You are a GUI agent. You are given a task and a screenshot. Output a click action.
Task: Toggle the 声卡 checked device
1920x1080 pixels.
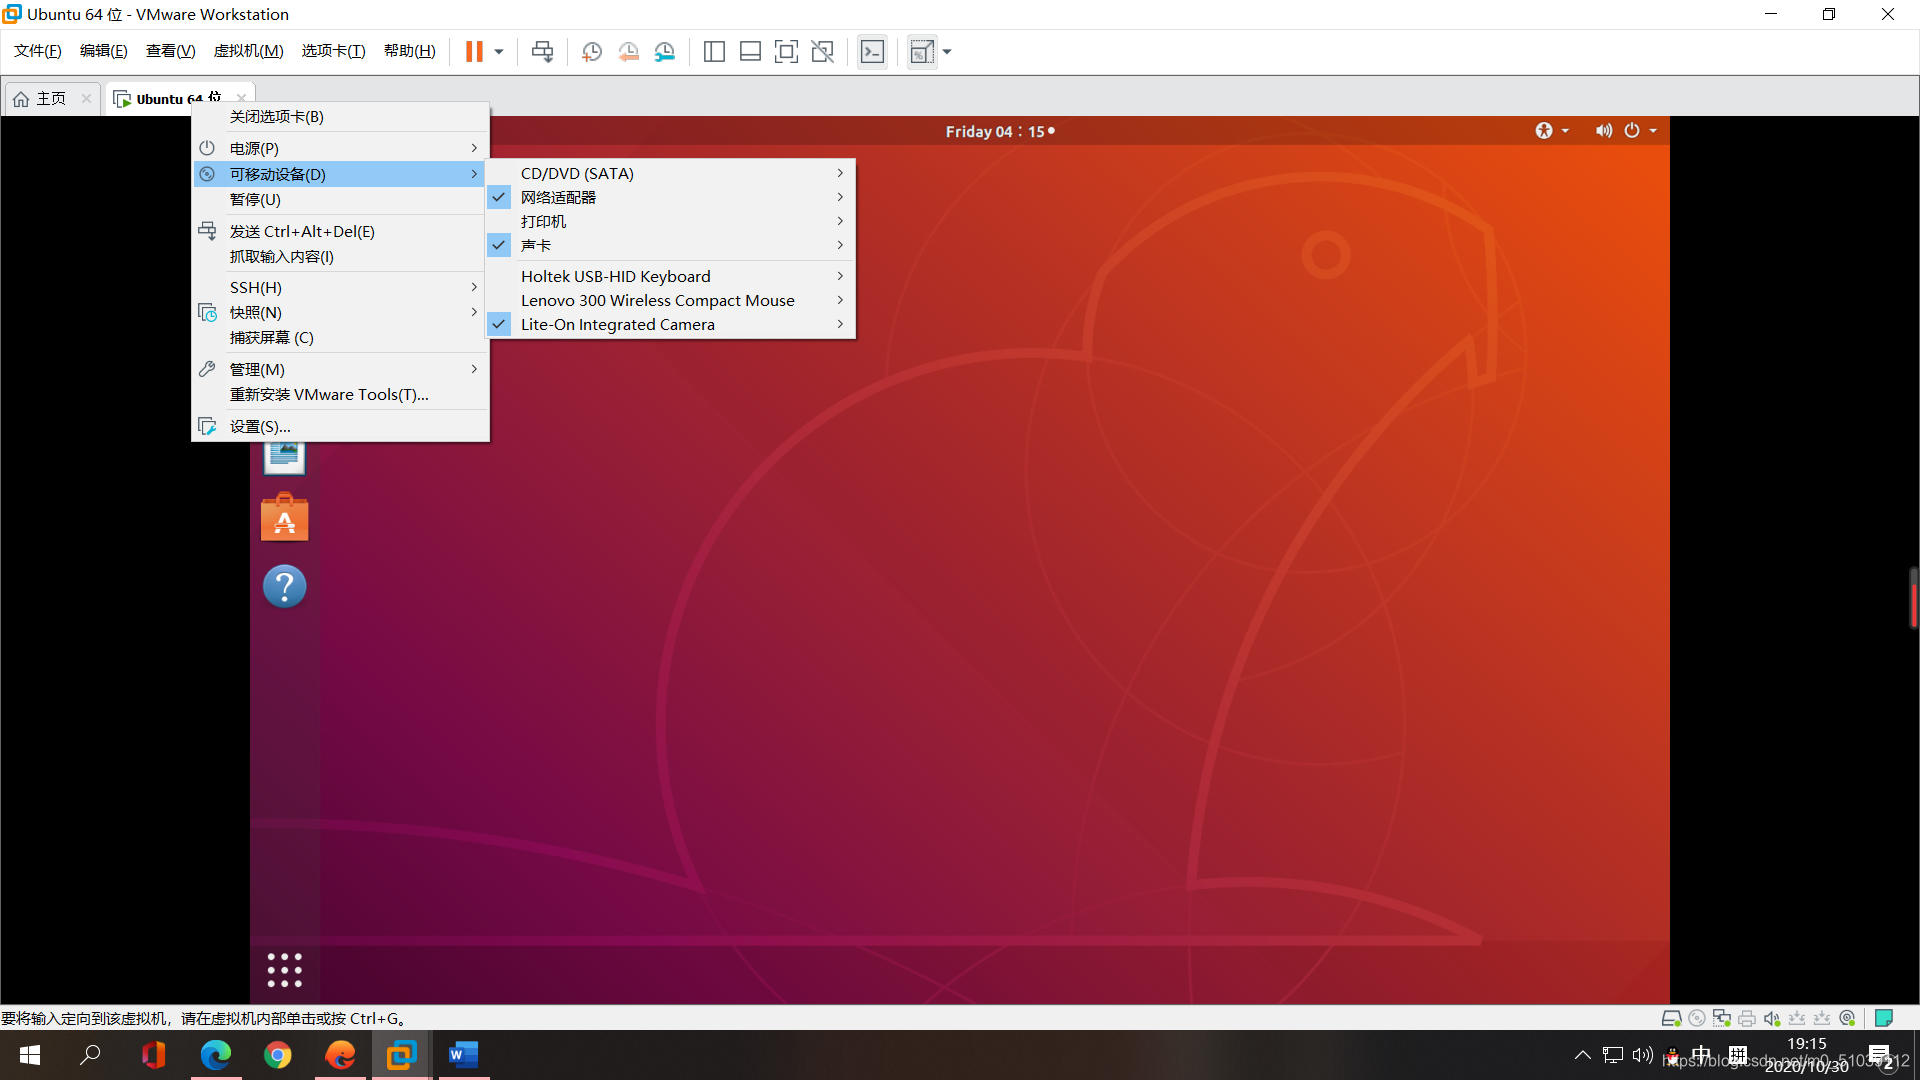[x=536, y=245]
